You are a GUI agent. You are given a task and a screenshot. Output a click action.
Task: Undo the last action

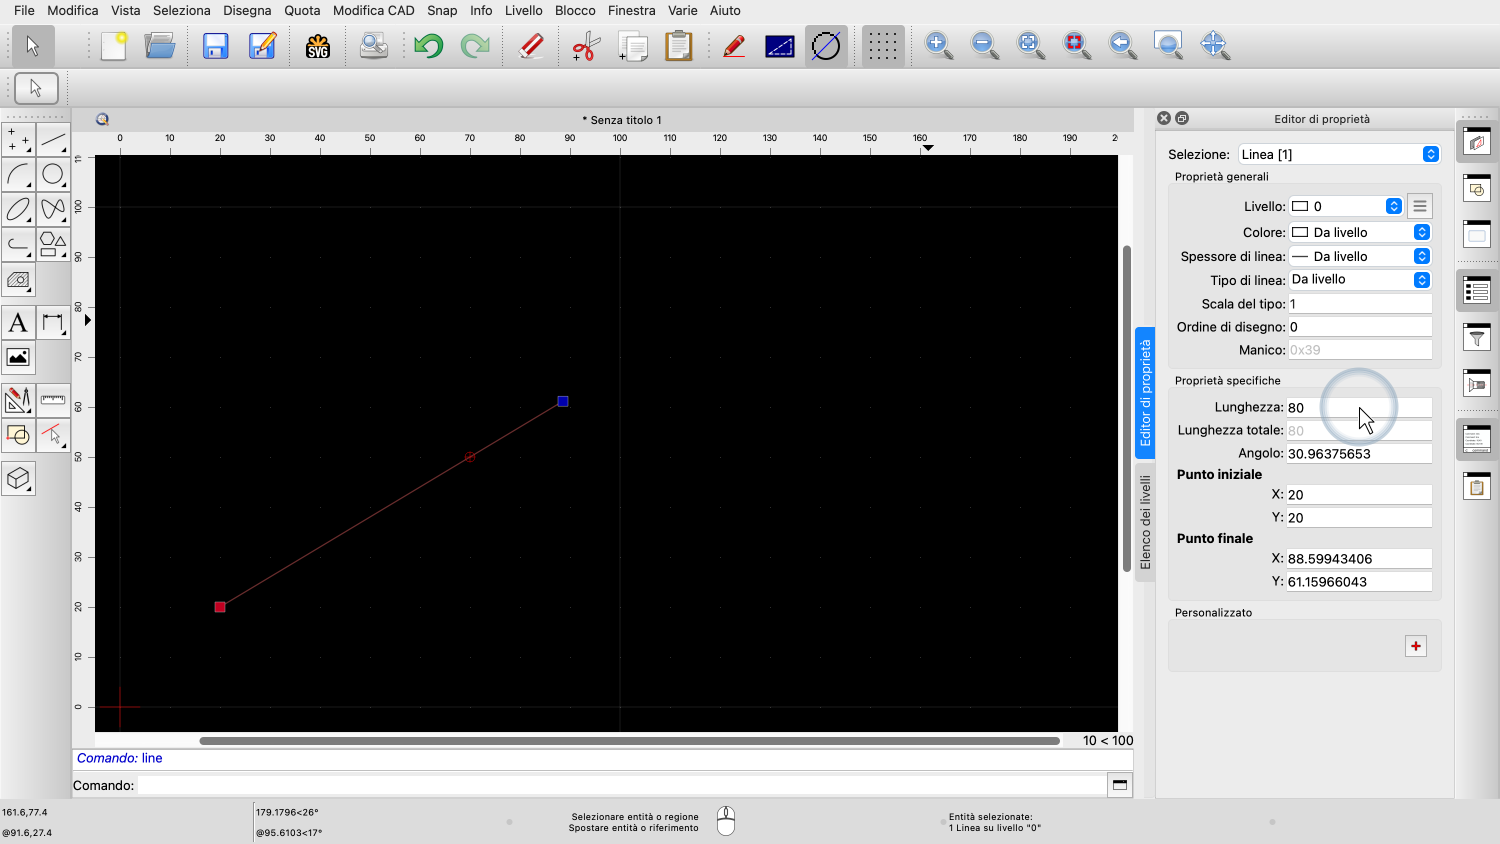[429, 46]
